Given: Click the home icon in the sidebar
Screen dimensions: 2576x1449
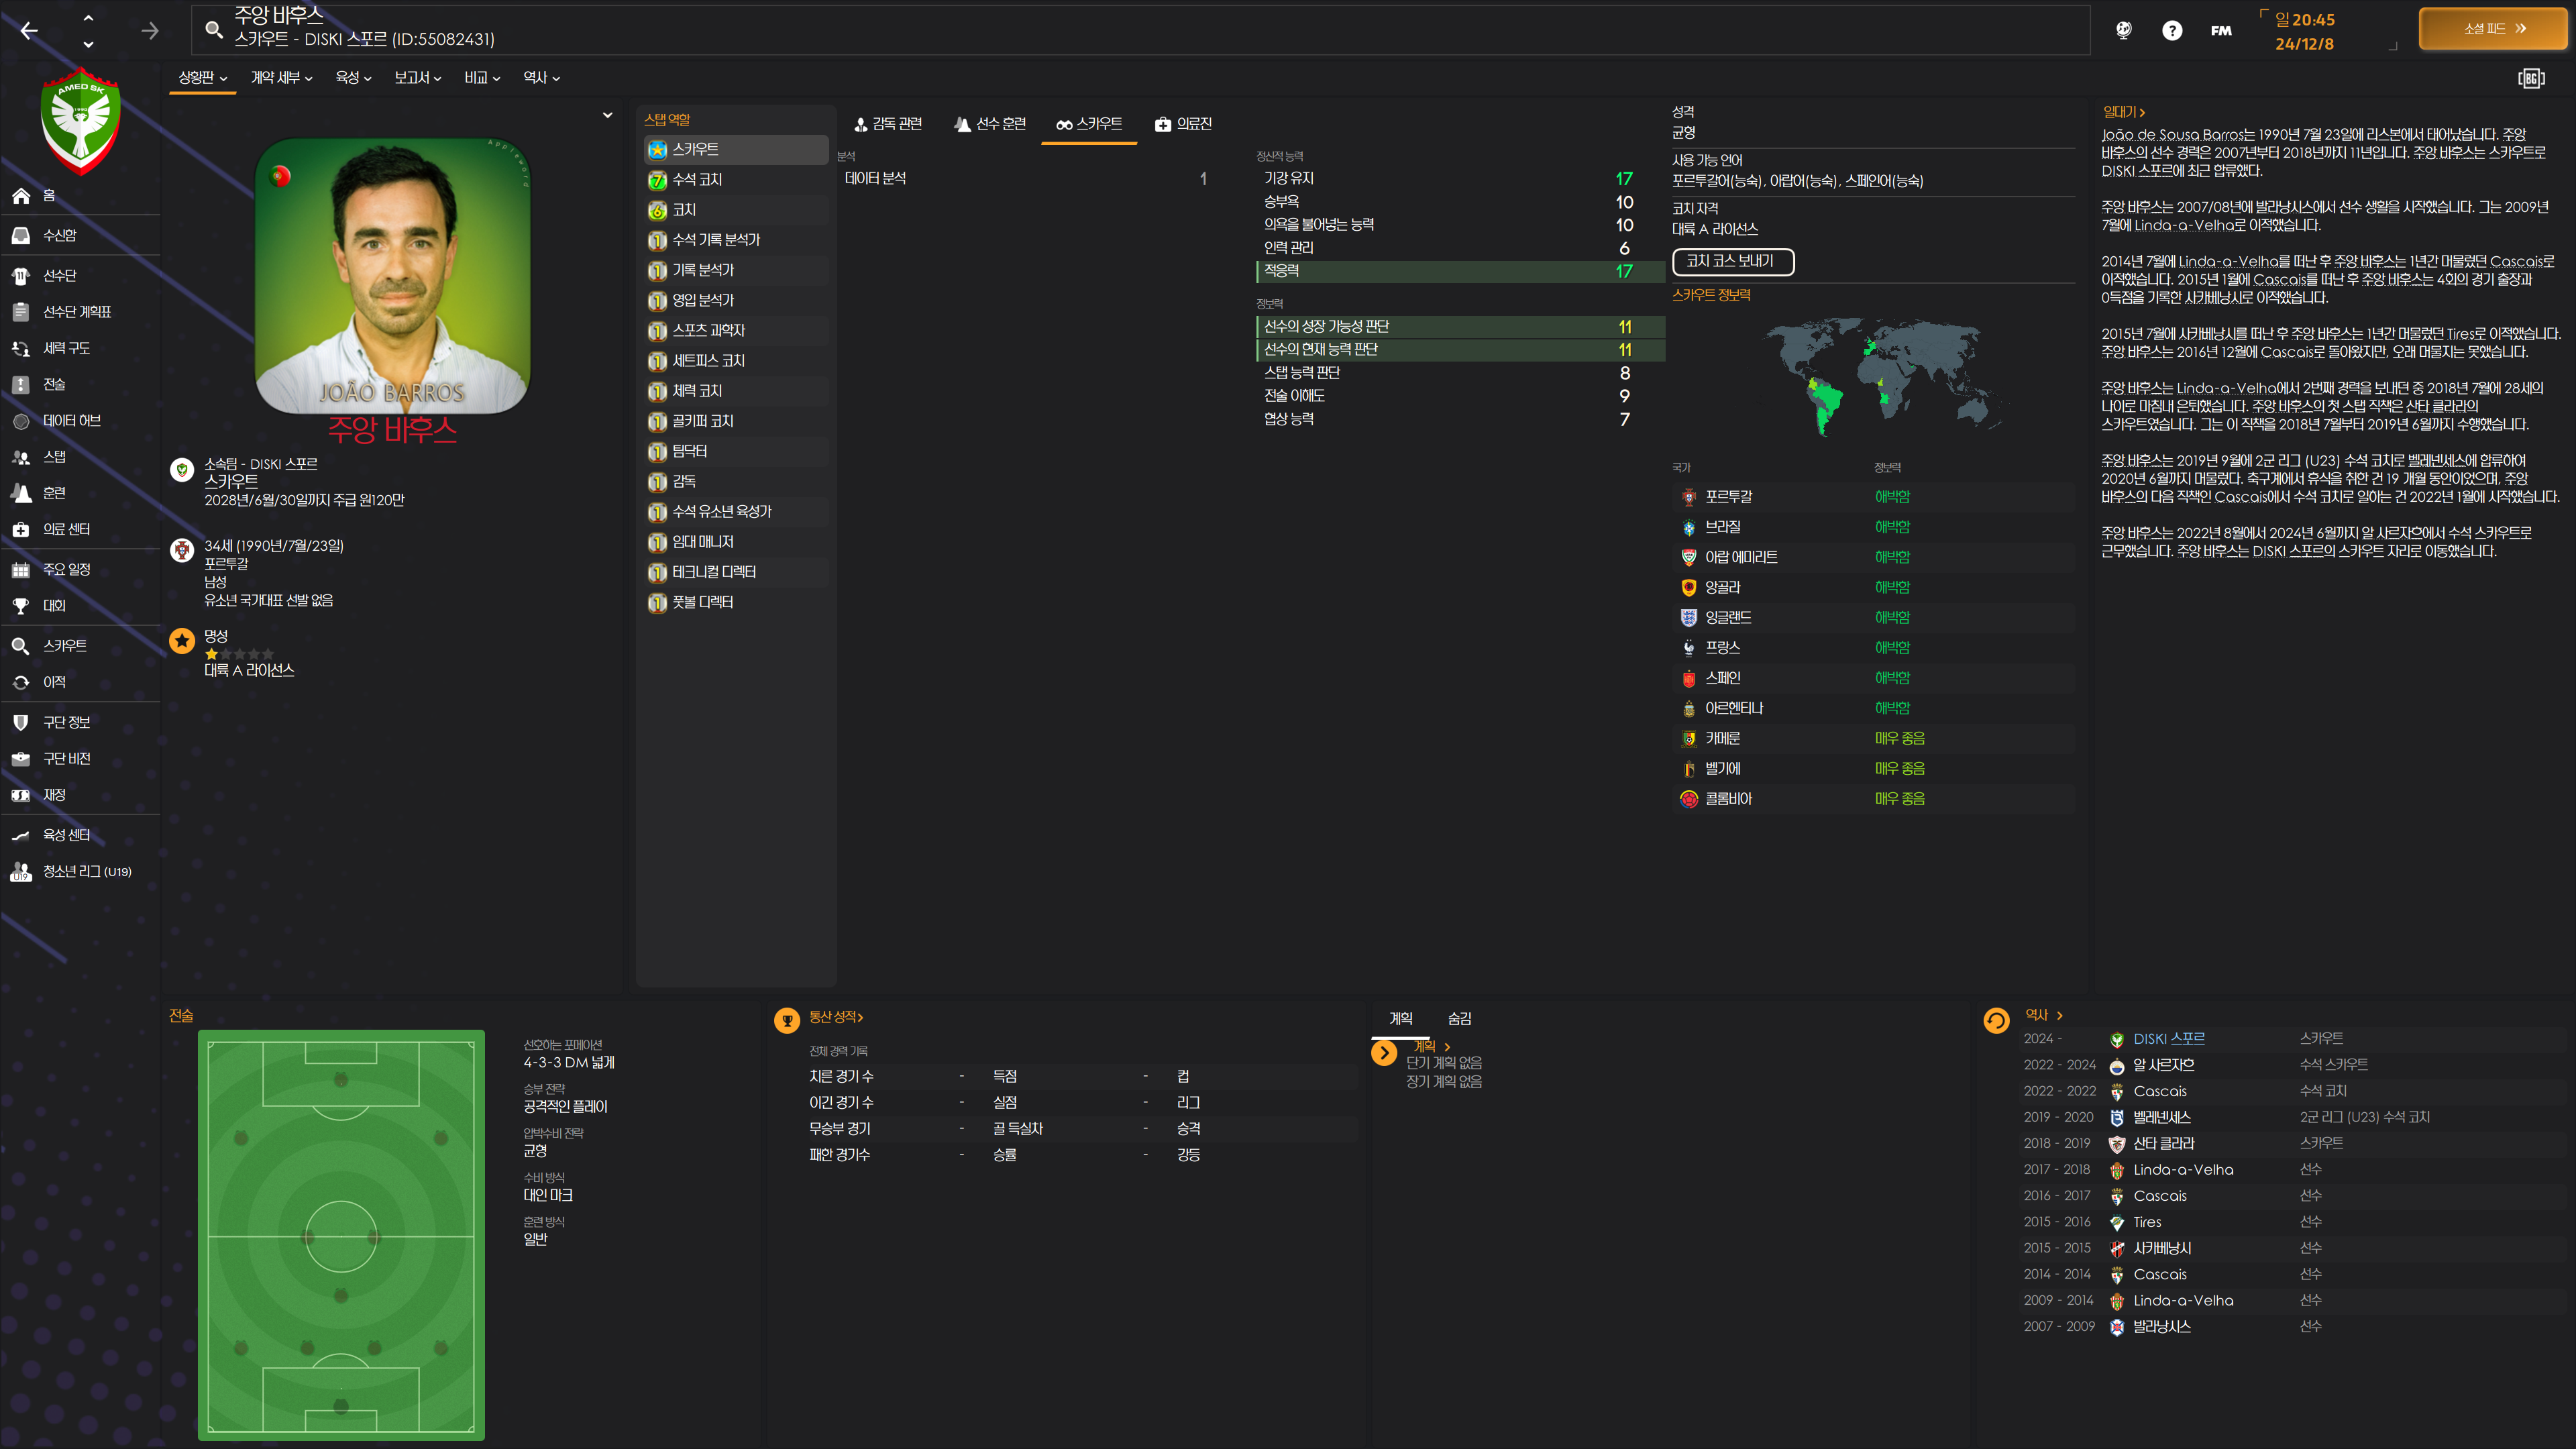Looking at the screenshot, I should pyautogui.click(x=21, y=196).
